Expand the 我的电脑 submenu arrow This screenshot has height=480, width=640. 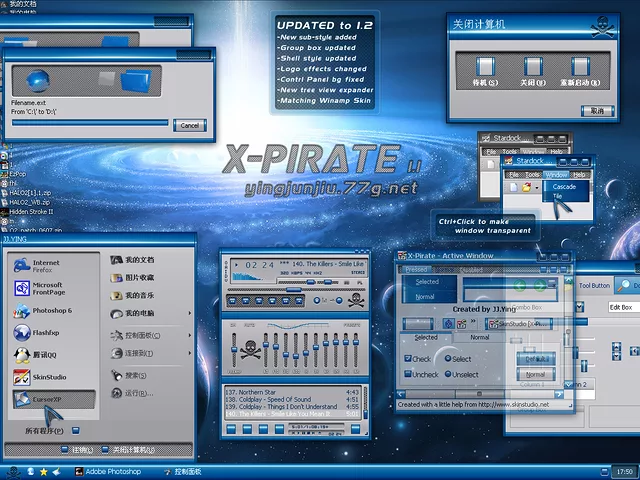click(191, 314)
